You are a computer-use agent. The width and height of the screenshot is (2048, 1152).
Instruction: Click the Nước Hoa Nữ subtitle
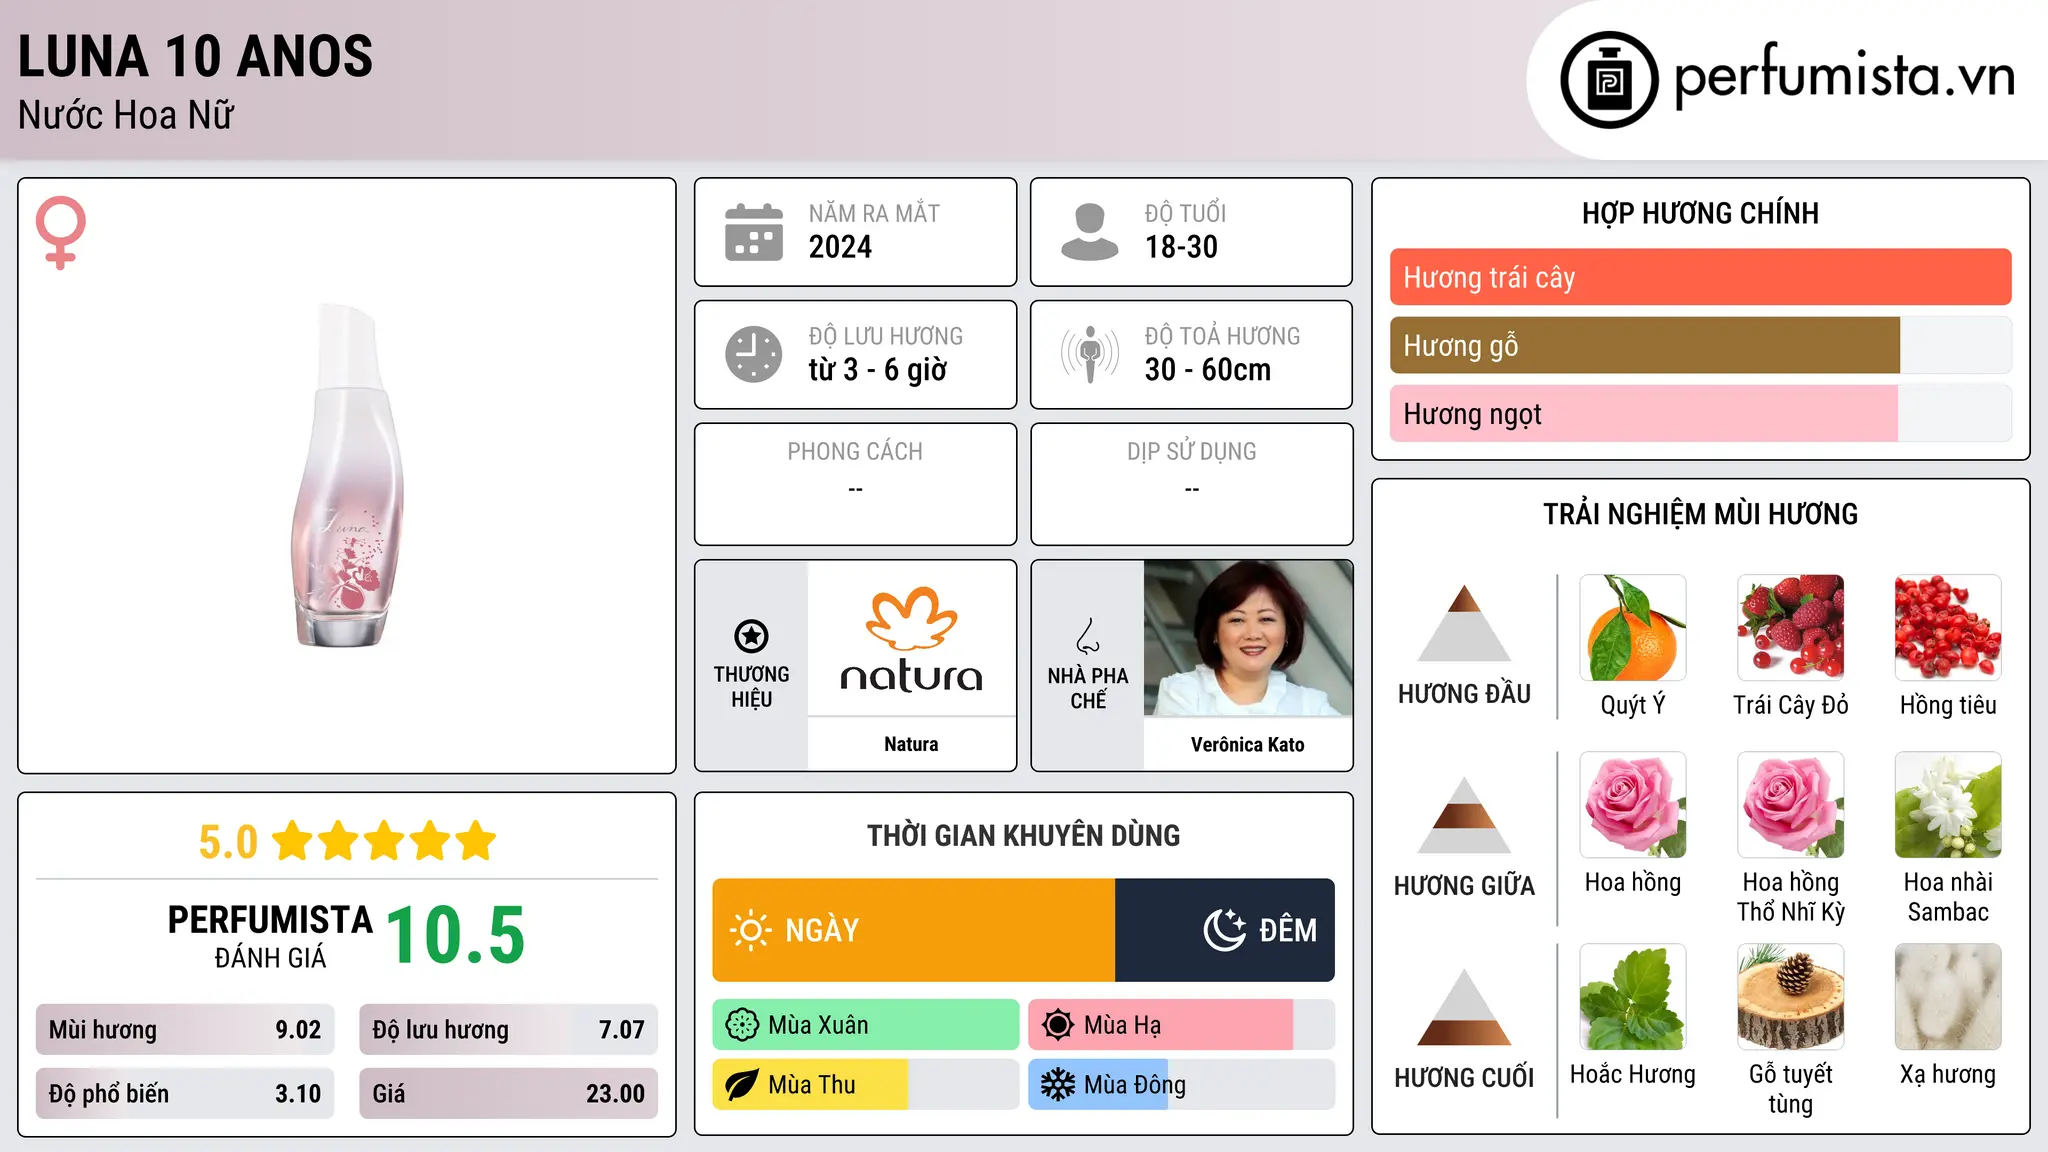(x=126, y=115)
